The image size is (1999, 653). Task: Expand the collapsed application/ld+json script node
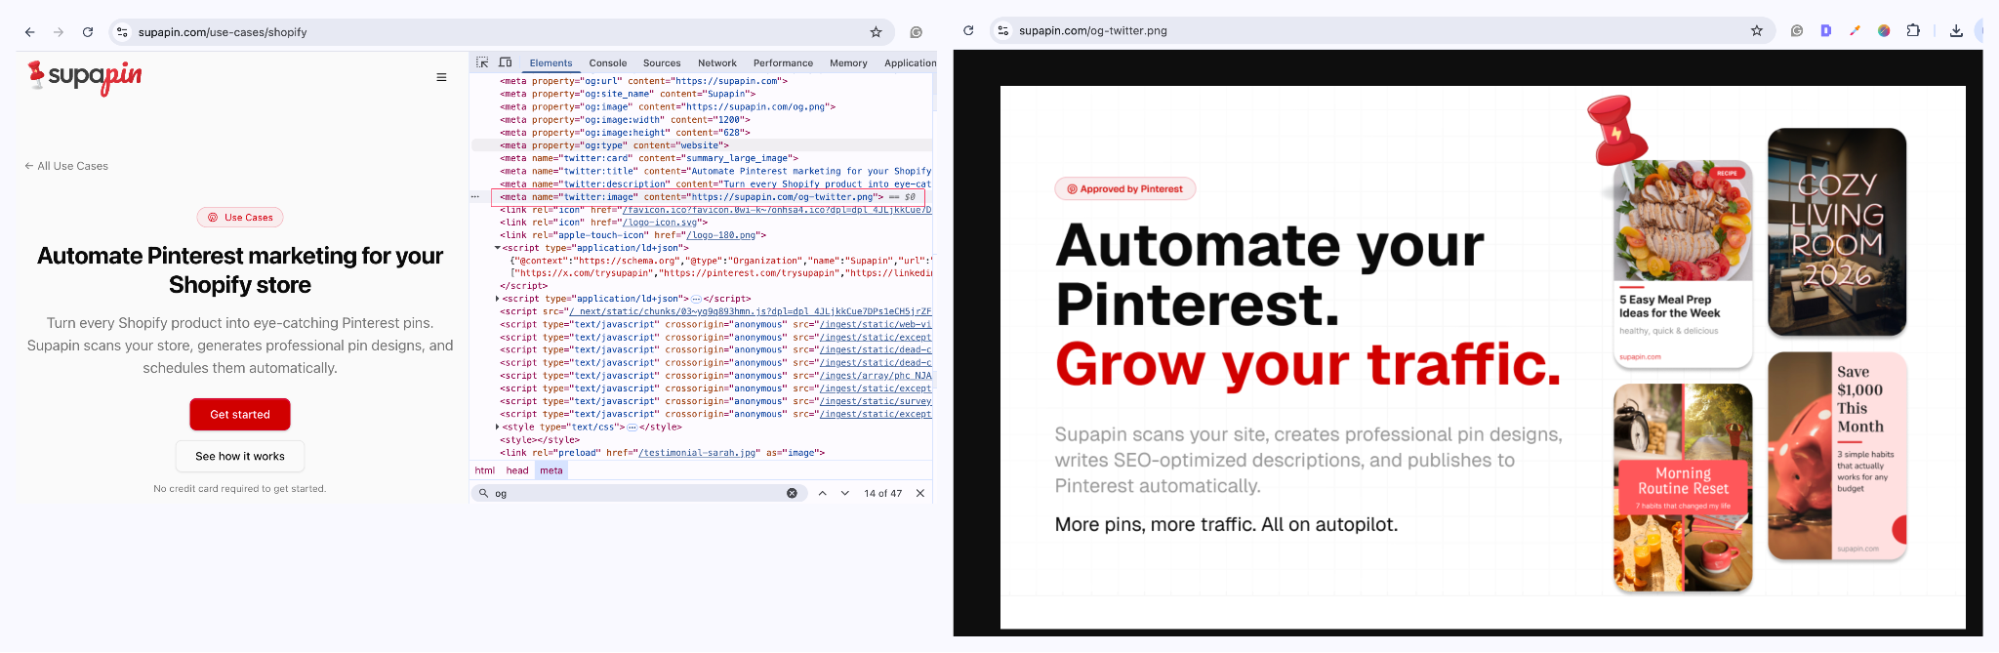(x=497, y=299)
